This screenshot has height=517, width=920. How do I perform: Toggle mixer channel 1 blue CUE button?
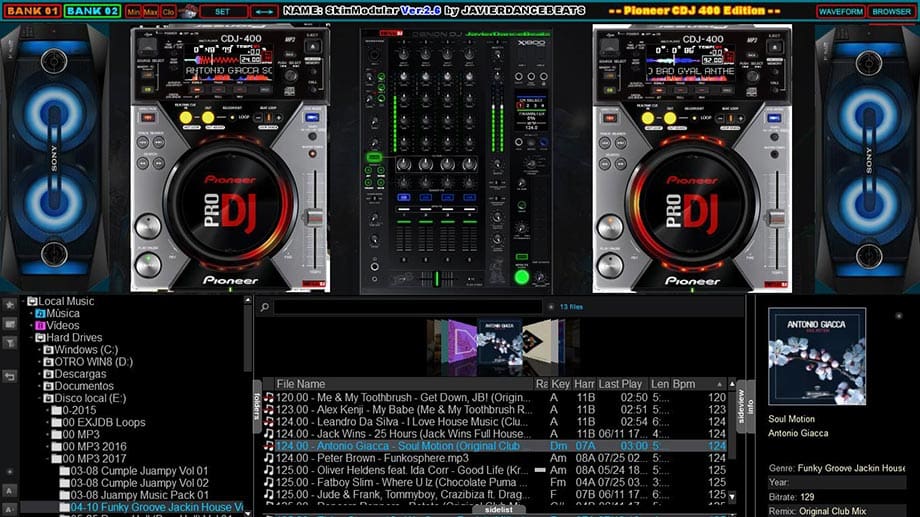(404, 197)
